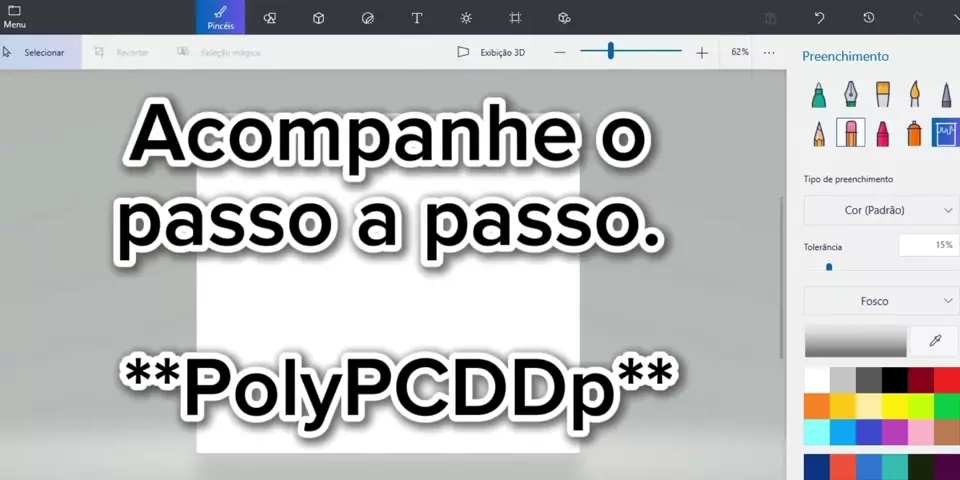
Task: Open the three-dot more options menu
Action: point(769,53)
